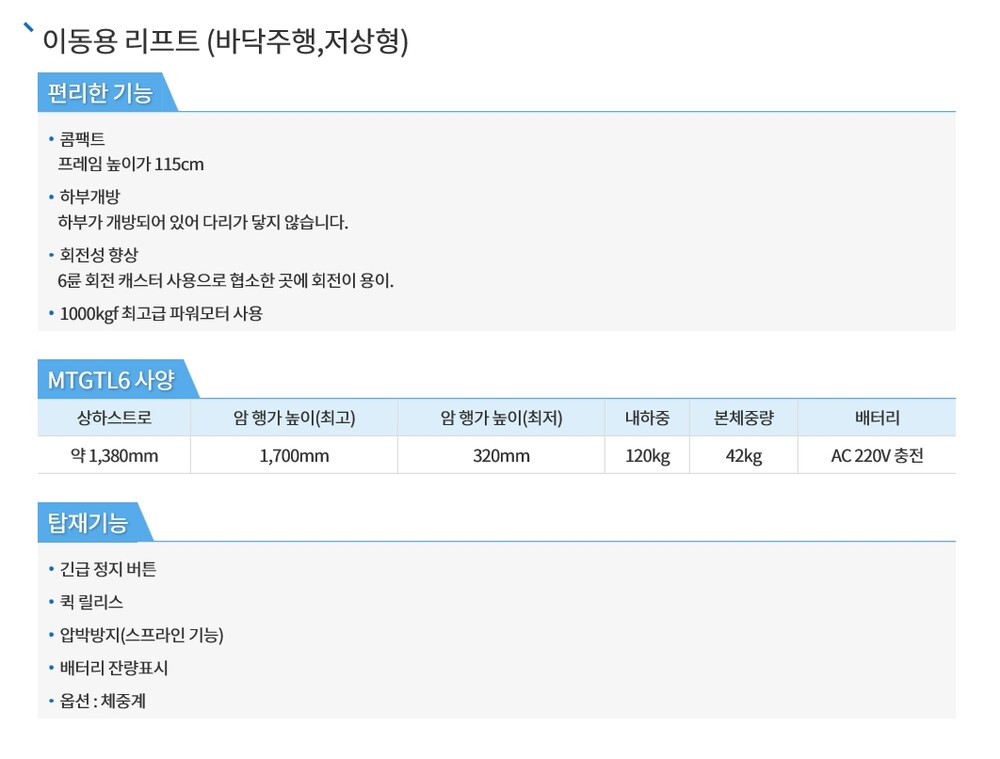Select the 탑재기능 section header
1000x759 pixels.
pos(88,522)
